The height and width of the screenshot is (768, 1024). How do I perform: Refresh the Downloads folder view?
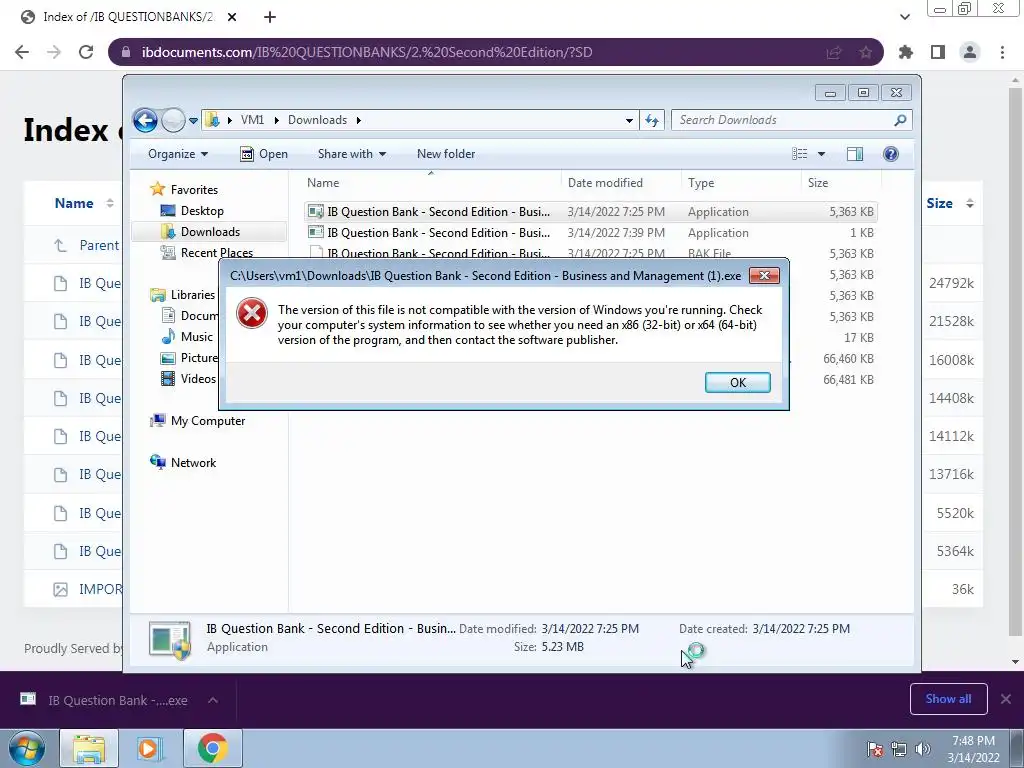(652, 120)
